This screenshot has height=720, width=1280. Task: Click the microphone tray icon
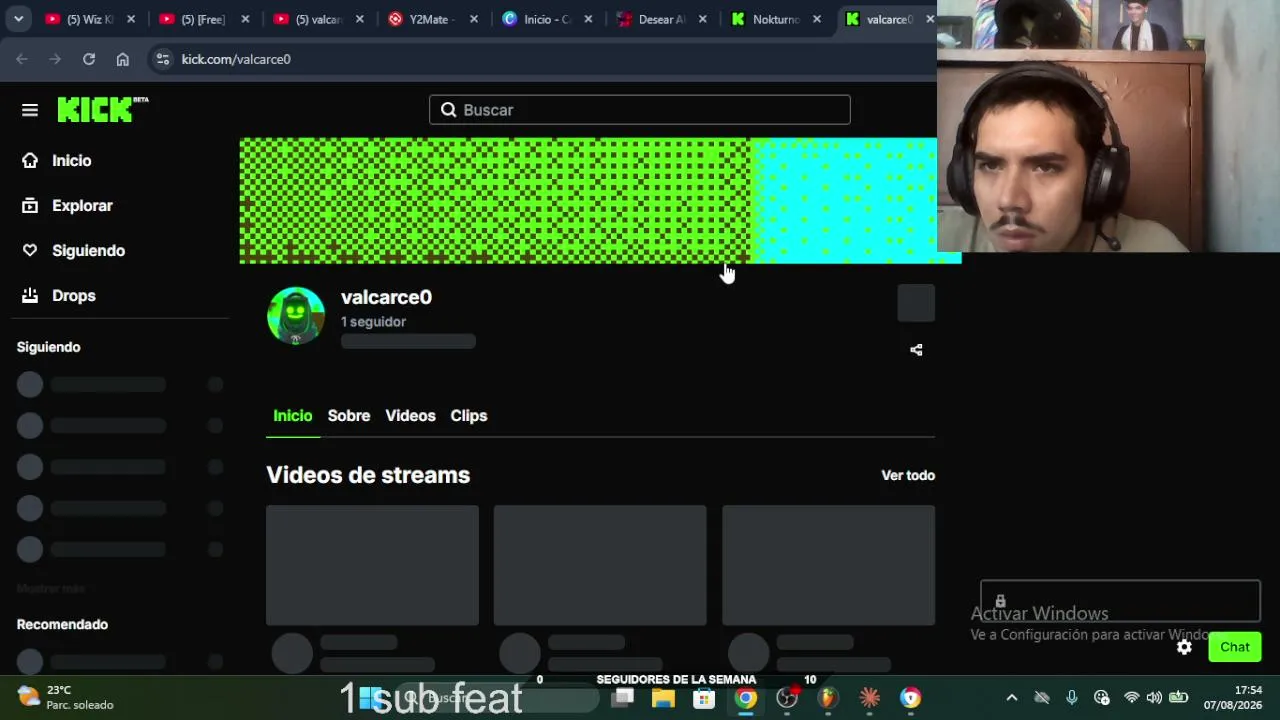click(1072, 698)
